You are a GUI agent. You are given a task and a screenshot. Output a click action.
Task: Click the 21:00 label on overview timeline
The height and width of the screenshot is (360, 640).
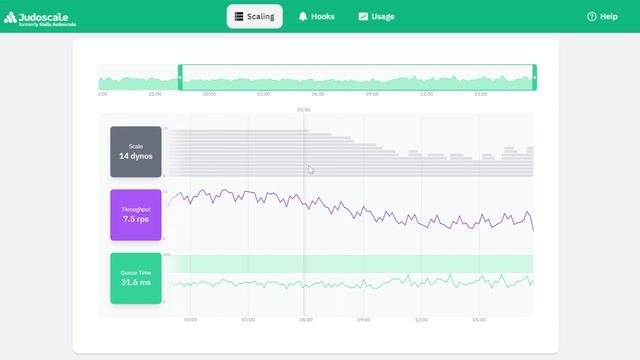[155, 94]
